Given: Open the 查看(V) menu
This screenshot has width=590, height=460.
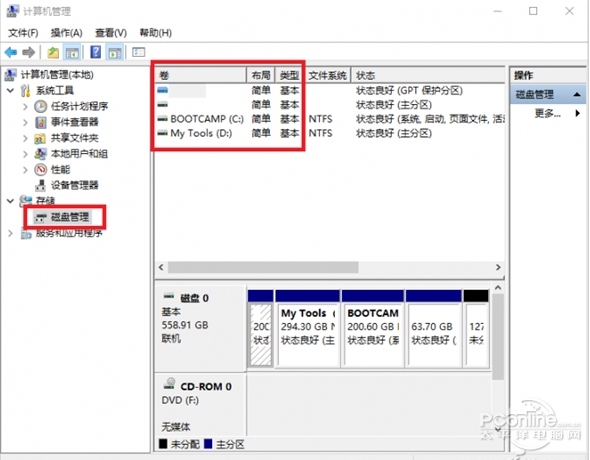Looking at the screenshot, I should (111, 33).
